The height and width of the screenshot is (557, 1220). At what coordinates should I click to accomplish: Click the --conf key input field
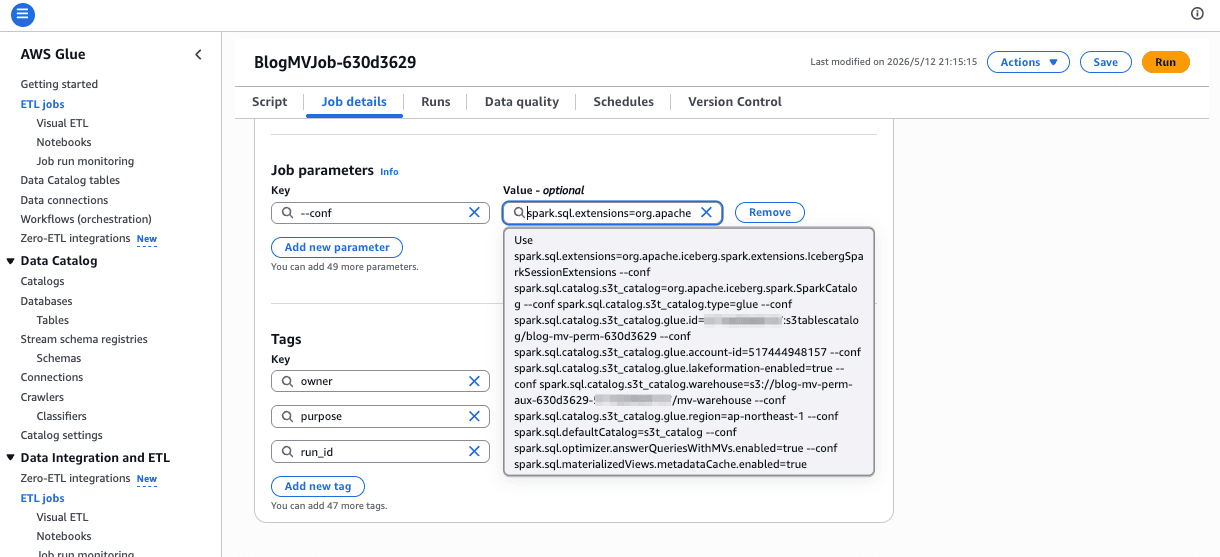pos(380,212)
